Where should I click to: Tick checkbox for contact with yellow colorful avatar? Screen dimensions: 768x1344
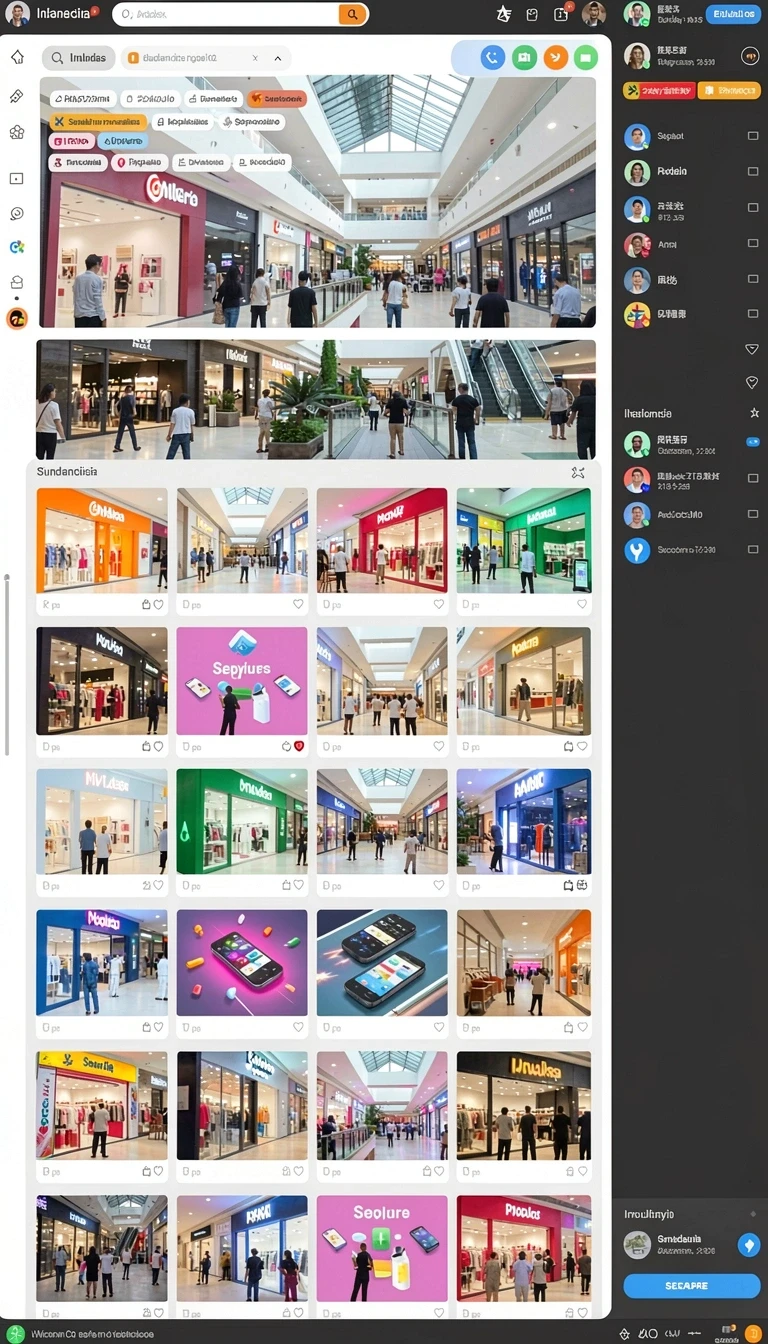pos(753,314)
